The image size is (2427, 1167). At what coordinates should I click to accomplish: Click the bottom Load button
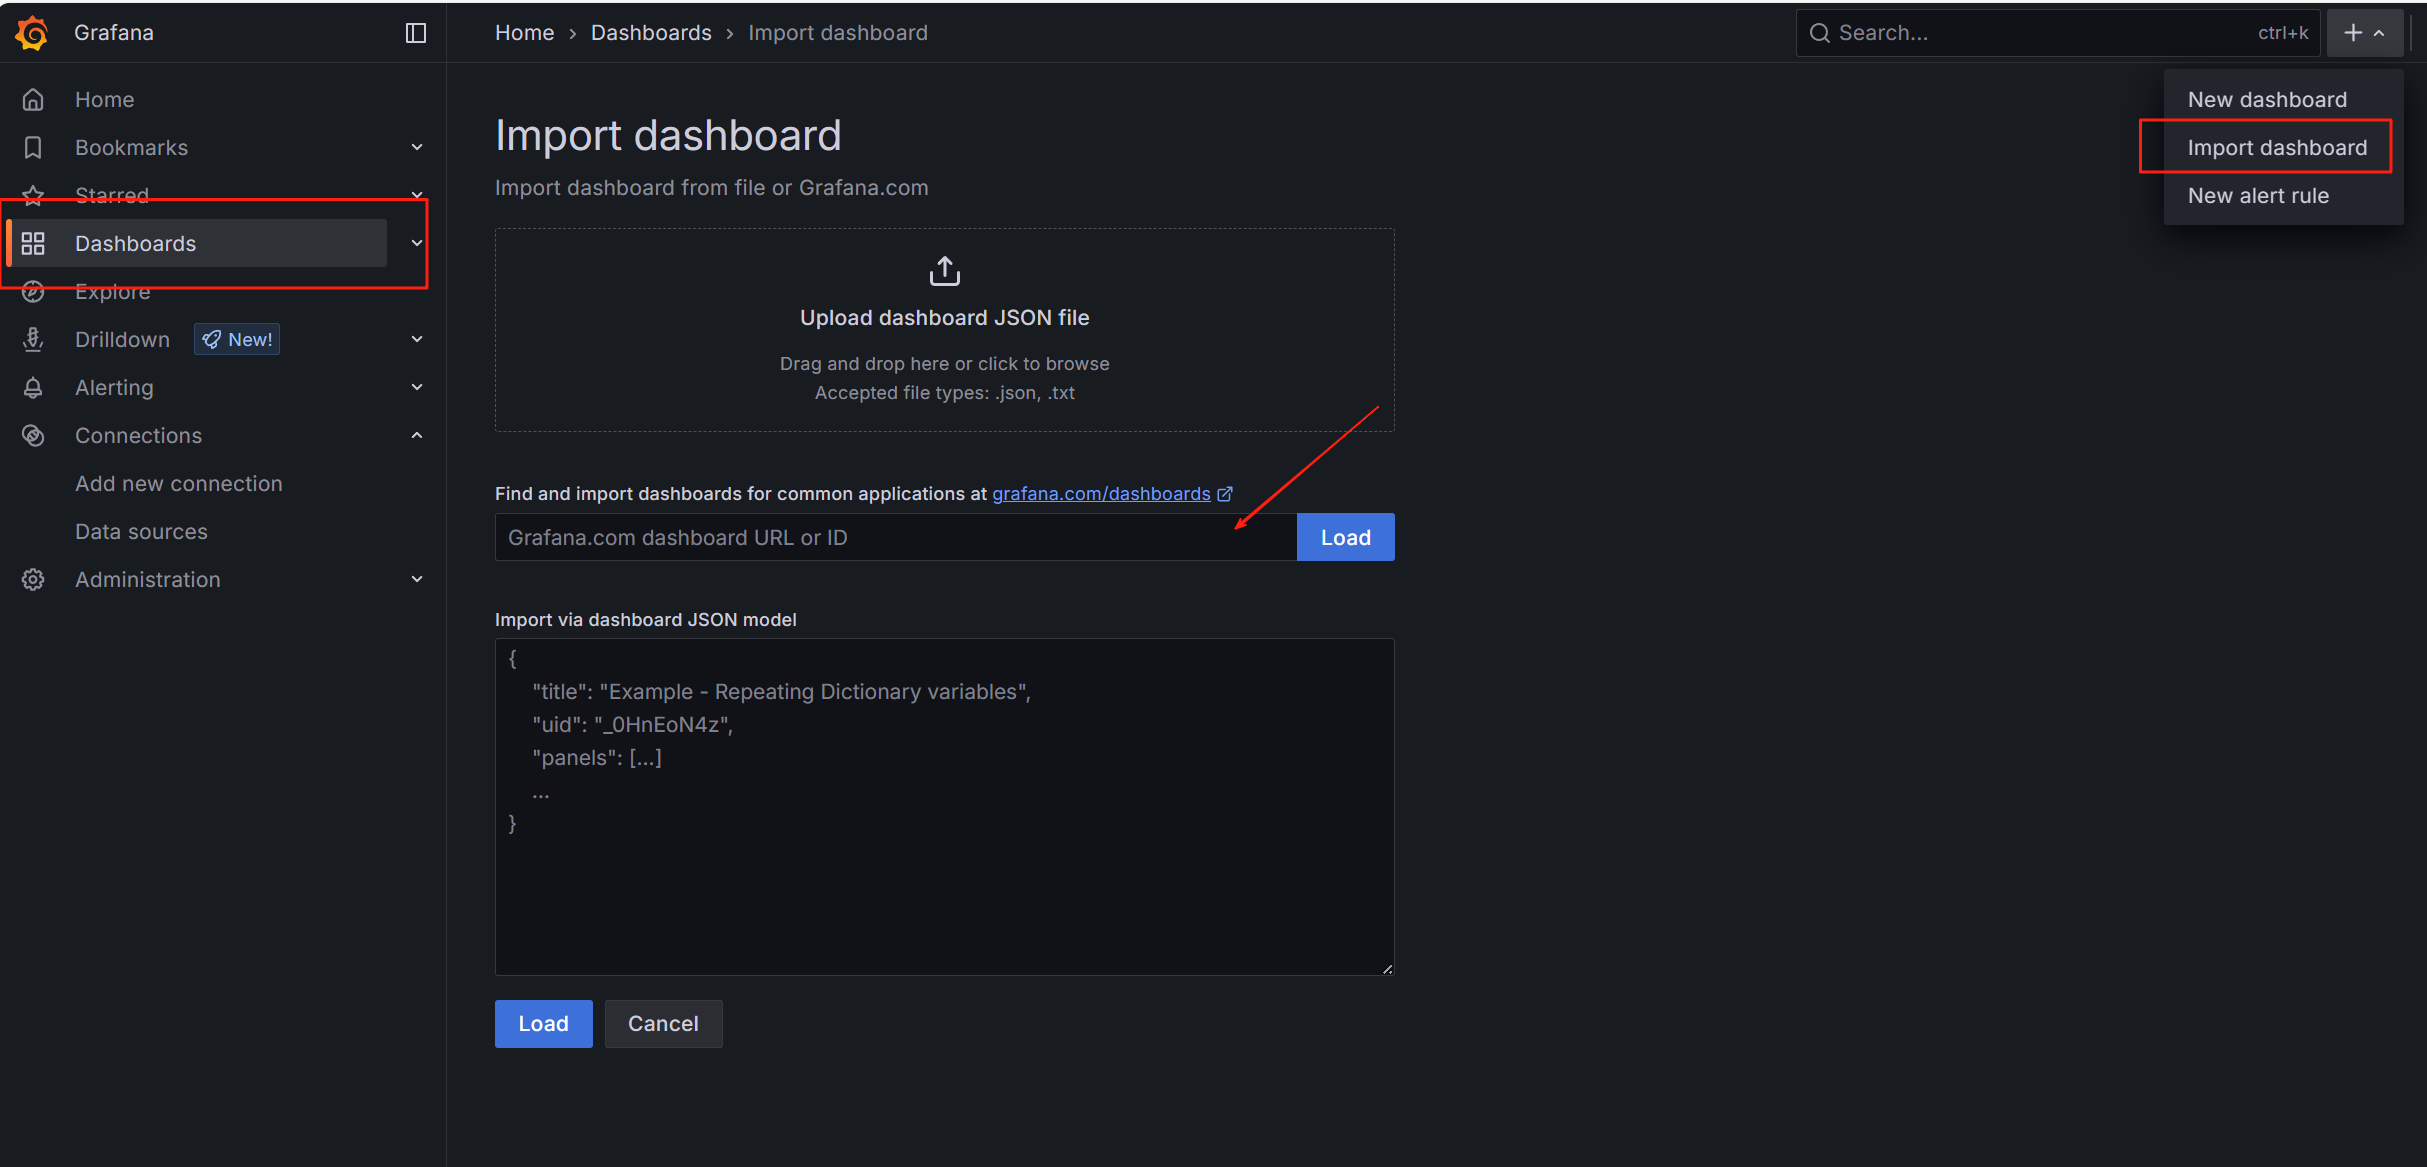543,1024
